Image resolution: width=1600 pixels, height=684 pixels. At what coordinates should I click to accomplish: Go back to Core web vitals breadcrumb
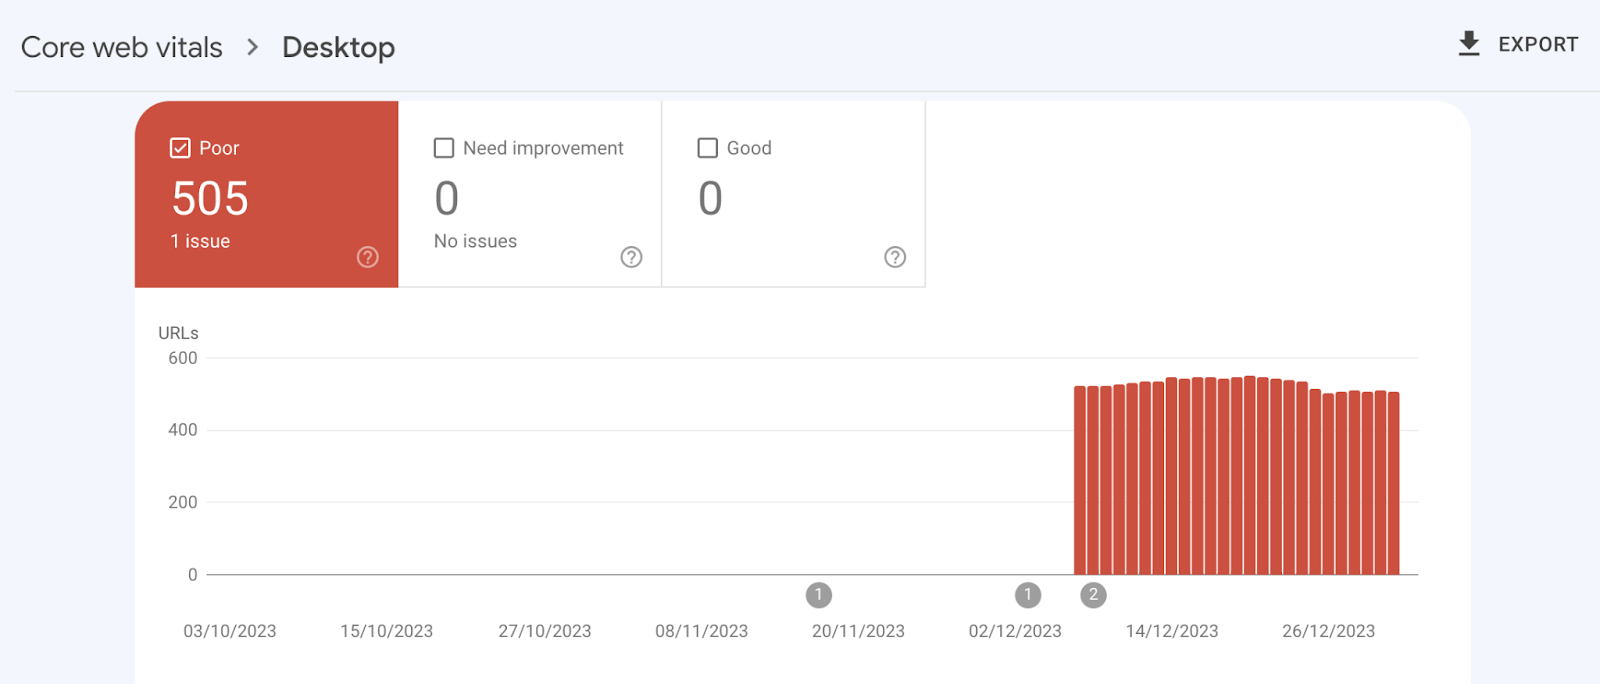(x=122, y=47)
